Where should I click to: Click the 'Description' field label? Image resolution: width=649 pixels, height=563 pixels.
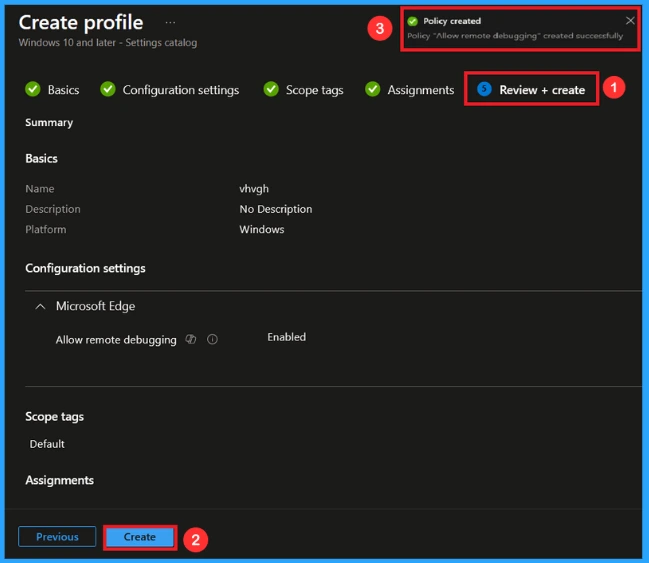(x=53, y=209)
